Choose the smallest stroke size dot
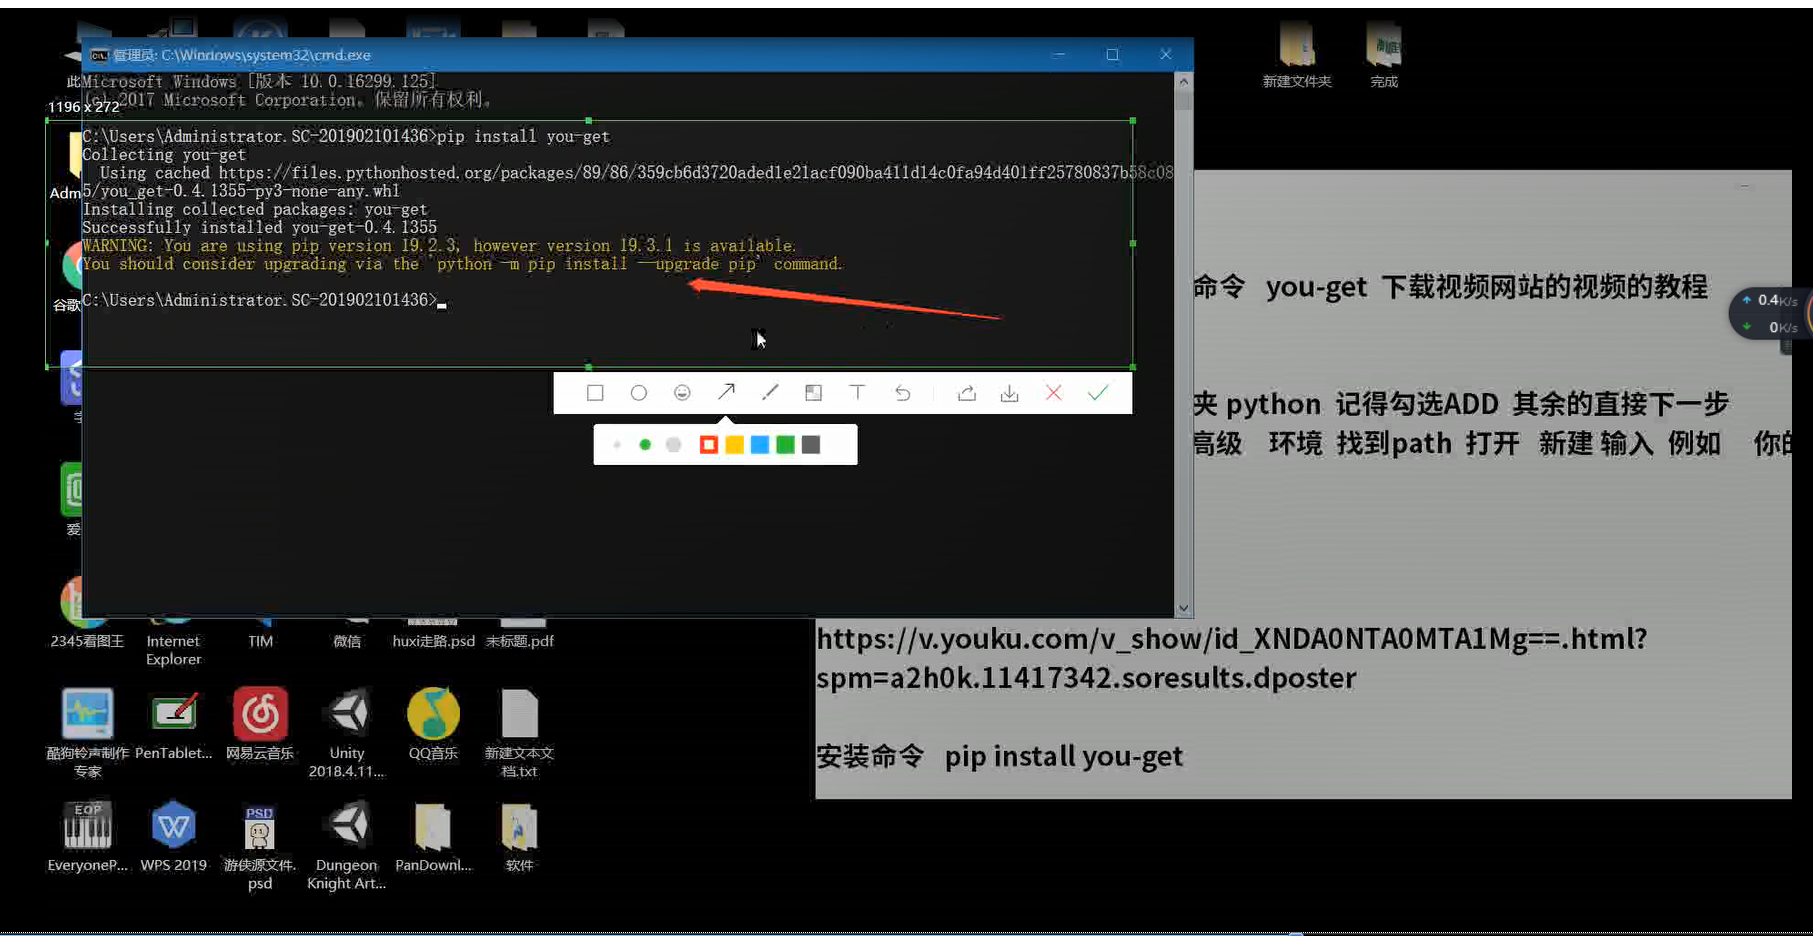 (x=617, y=445)
